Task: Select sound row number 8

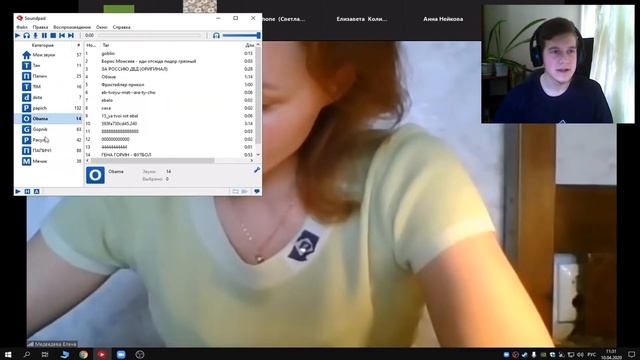Action: pyautogui.click(x=169, y=108)
